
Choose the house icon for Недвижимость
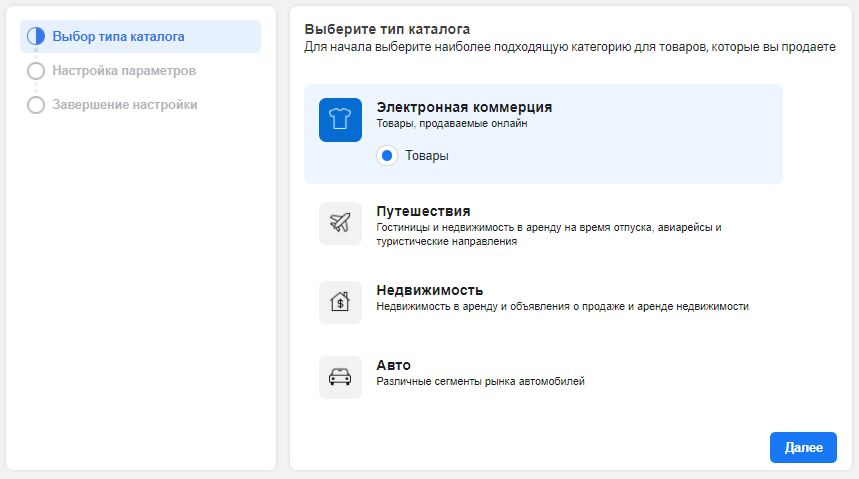click(x=340, y=302)
